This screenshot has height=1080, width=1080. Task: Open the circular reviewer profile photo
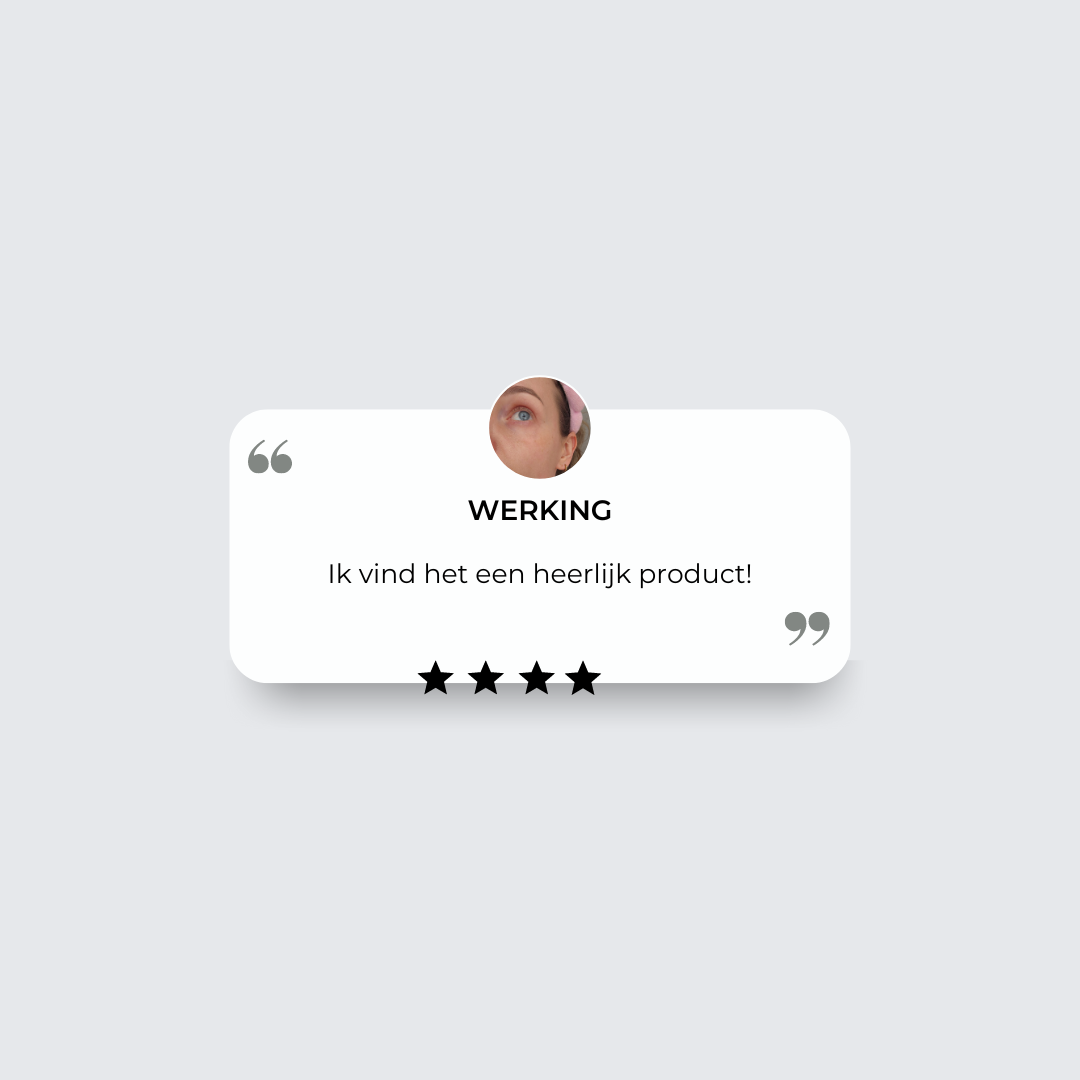click(x=540, y=428)
